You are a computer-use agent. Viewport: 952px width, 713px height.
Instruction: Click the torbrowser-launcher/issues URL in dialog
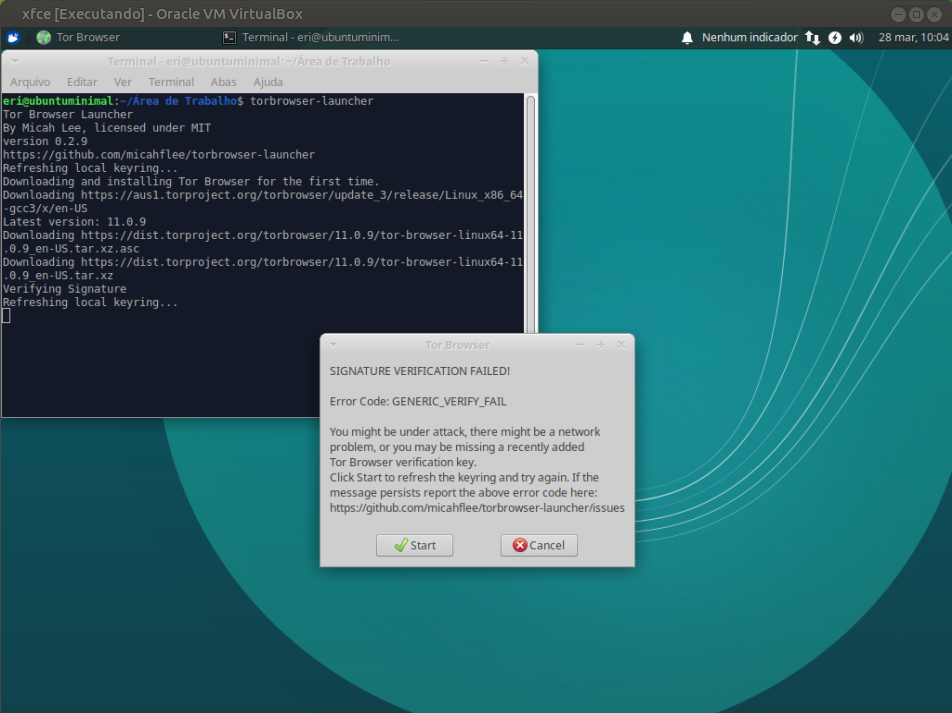pos(477,508)
